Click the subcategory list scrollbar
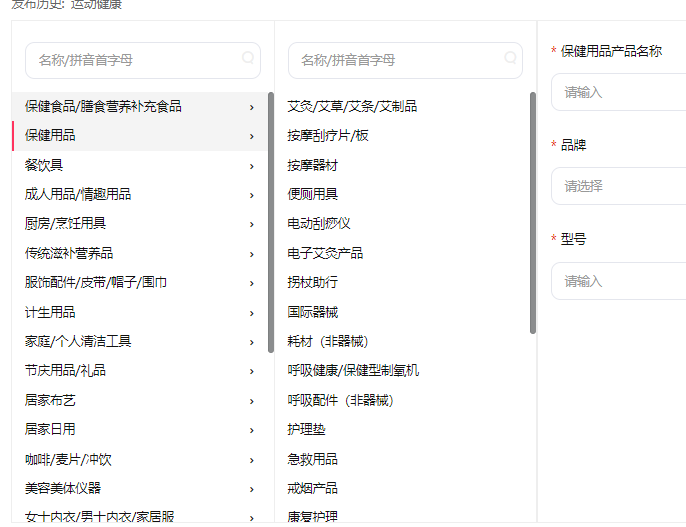This screenshot has width=686, height=527. click(x=533, y=212)
